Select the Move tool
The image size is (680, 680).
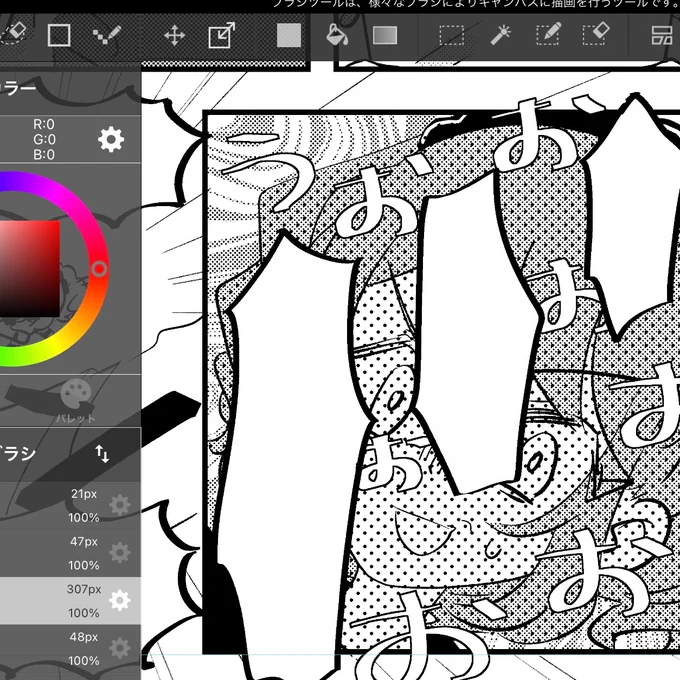tap(174, 35)
